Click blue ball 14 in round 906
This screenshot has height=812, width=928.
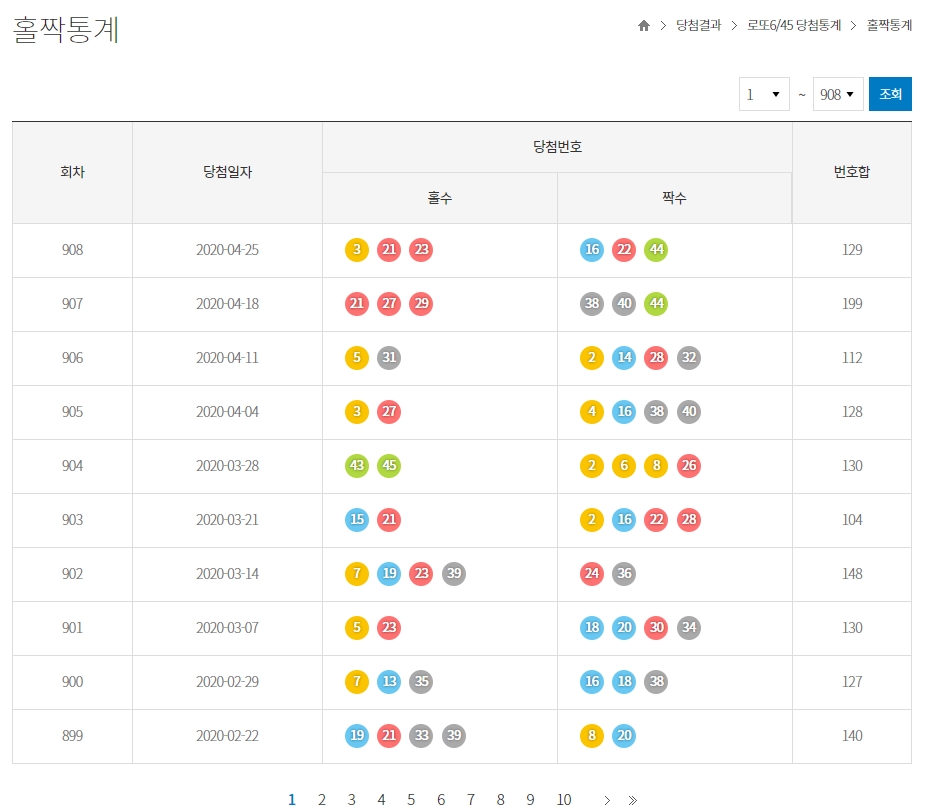pyautogui.click(x=624, y=358)
